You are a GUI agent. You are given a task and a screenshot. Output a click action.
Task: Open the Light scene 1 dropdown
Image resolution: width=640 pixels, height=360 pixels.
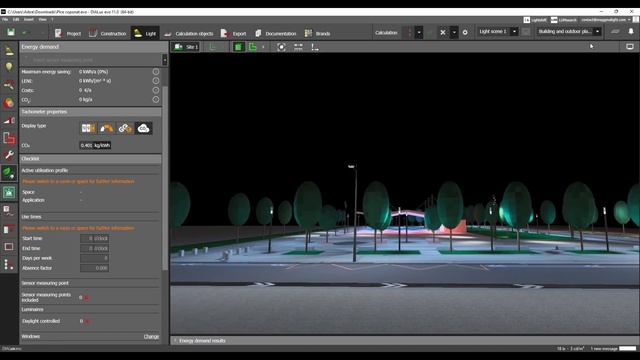click(514, 31)
